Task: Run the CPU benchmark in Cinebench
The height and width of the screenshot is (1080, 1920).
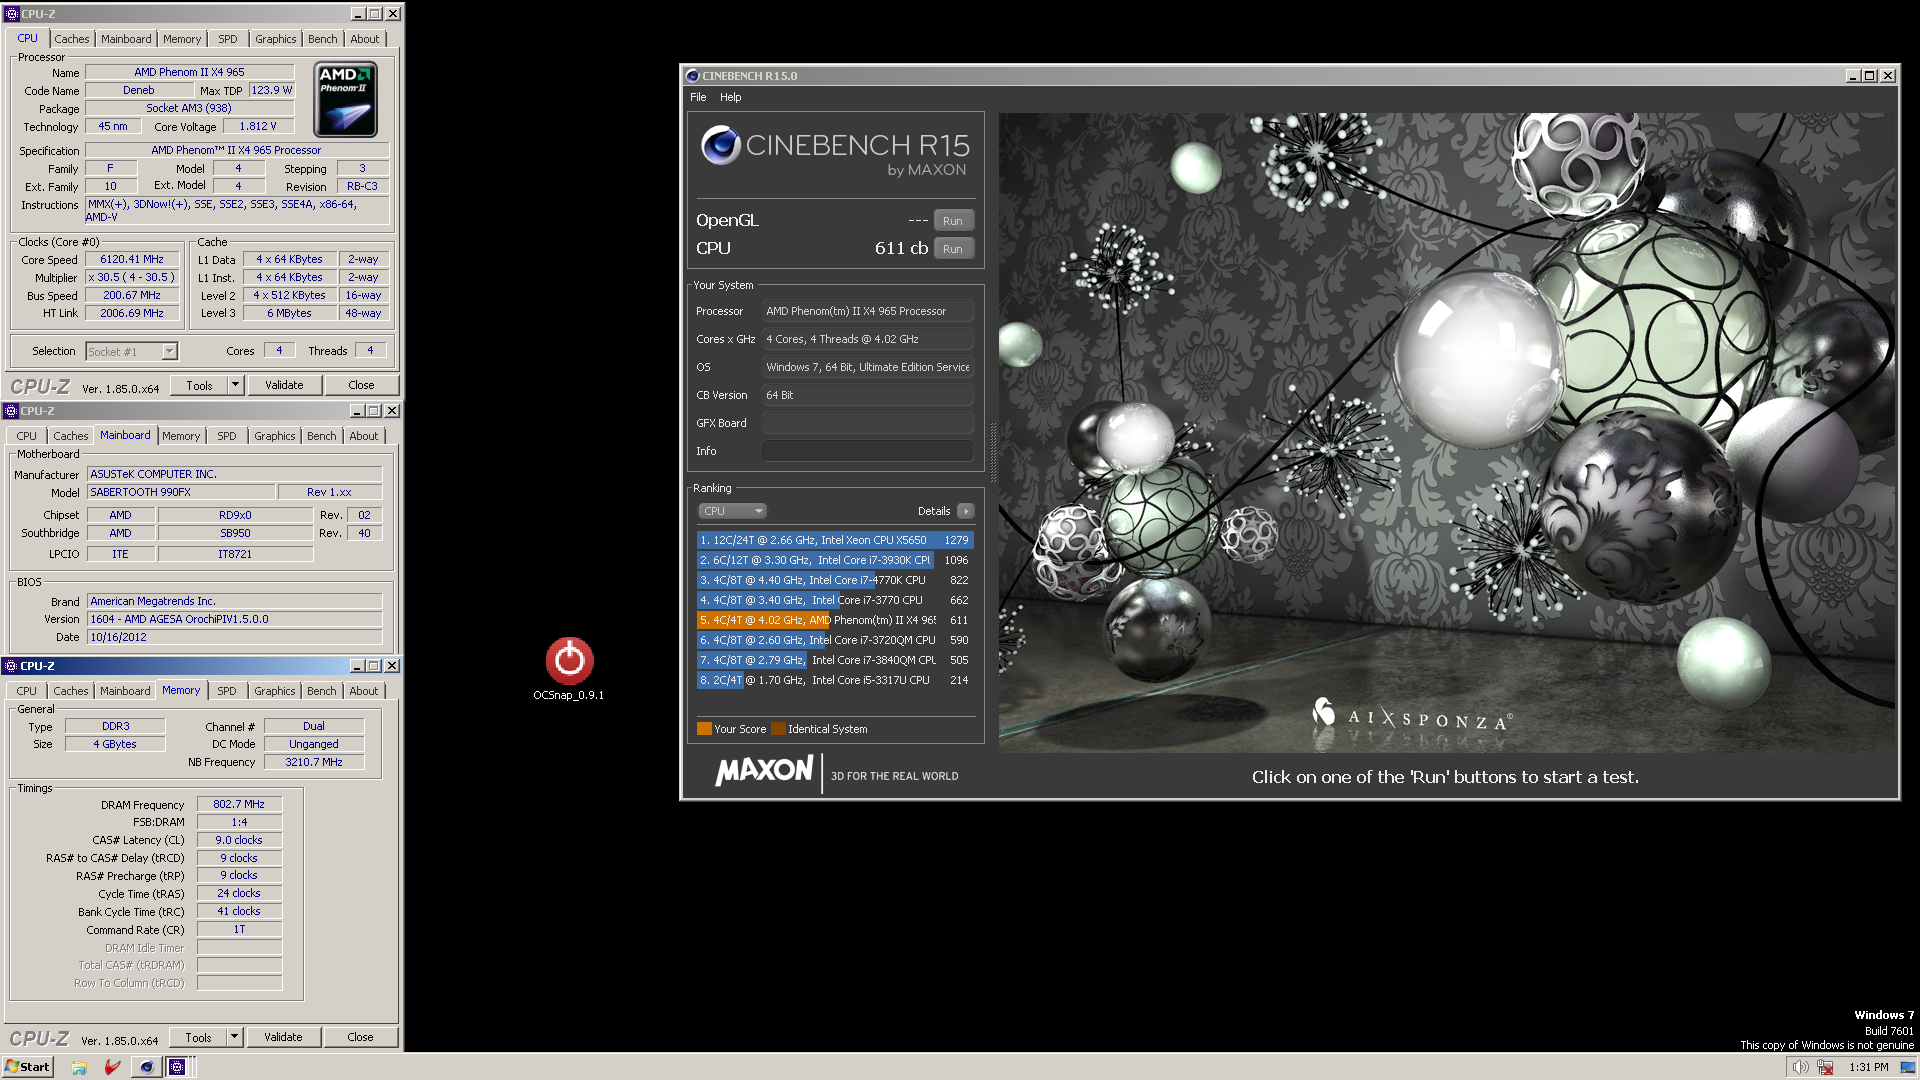Action: (953, 249)
